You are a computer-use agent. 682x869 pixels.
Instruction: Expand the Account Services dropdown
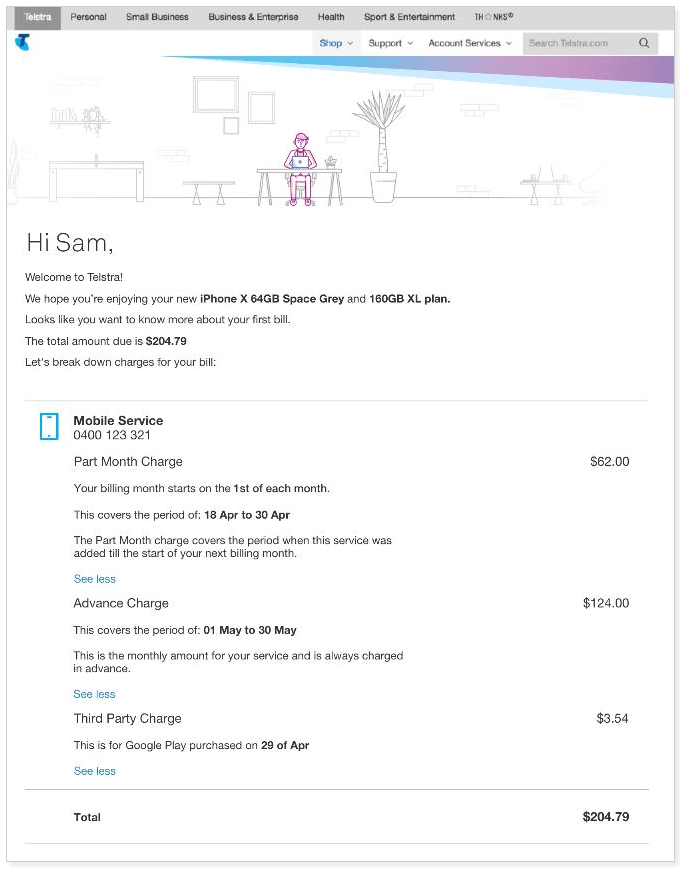point(466,43)
